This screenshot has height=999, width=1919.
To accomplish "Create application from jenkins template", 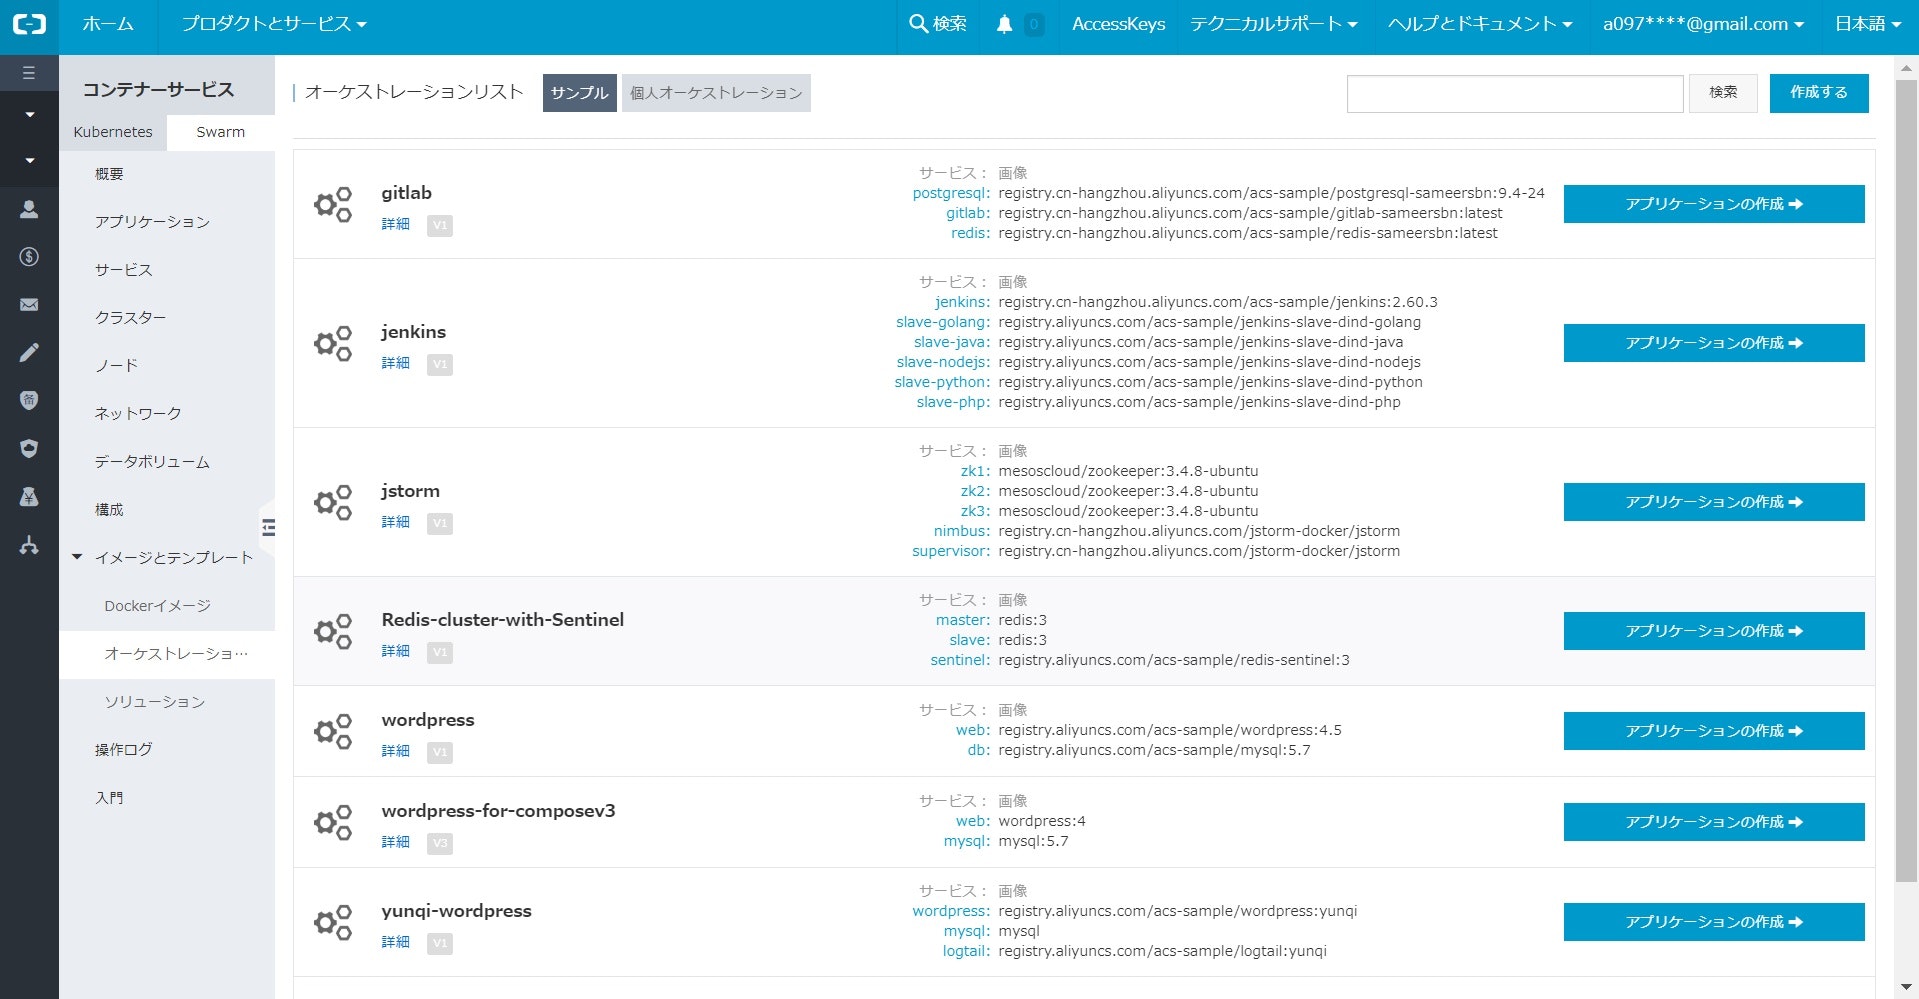I will [1713, 343].
